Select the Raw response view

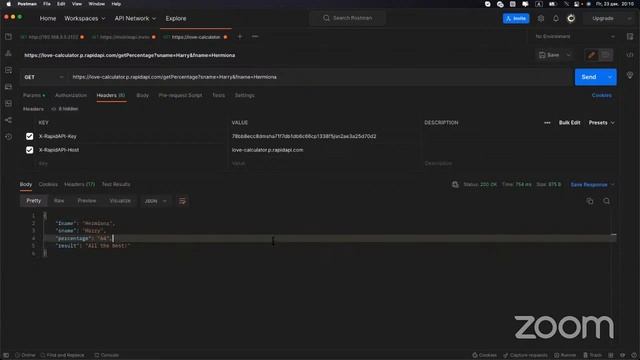coord(59,201)
